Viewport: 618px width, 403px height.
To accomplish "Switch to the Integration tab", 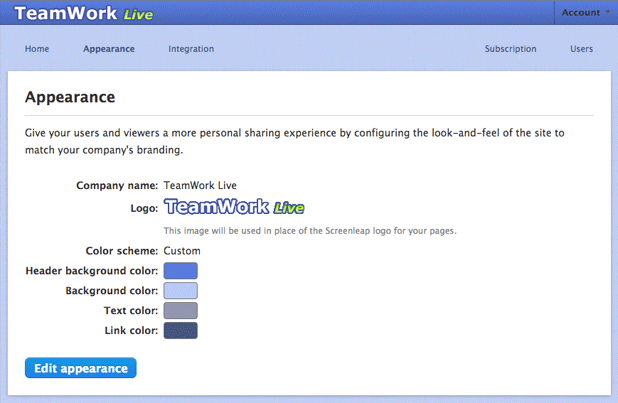I will pyautogui.click(x=191, y=49).
